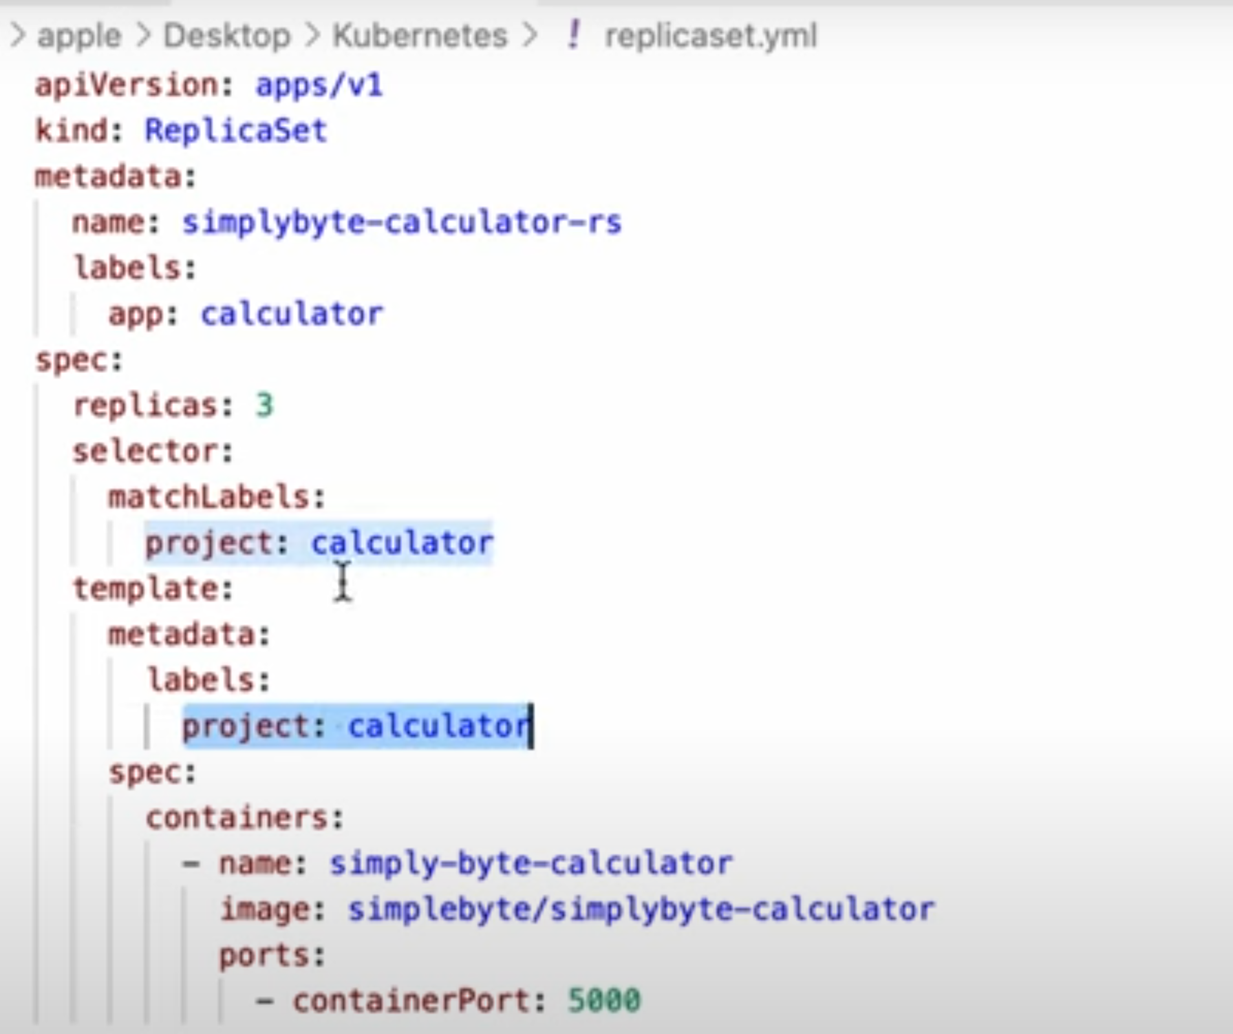
Task: Click the ReplicaSet kind value
Action: coord(235,131)
